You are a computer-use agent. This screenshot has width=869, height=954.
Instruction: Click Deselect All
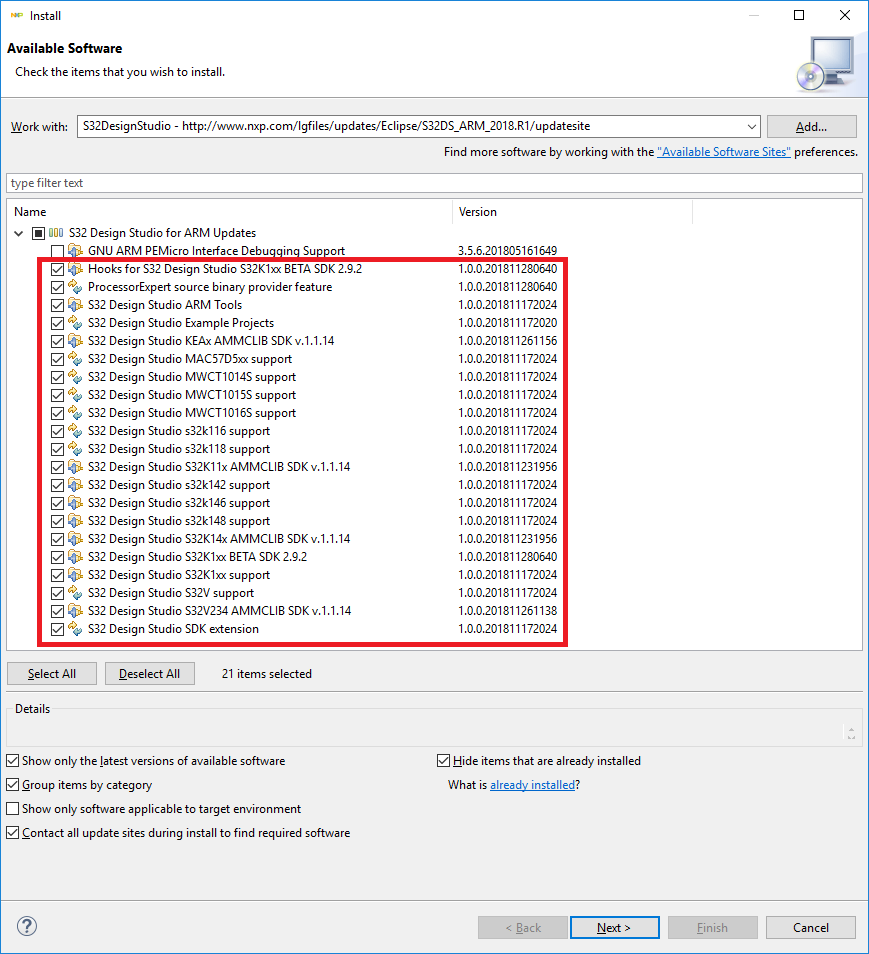click(x=150, y=674)
